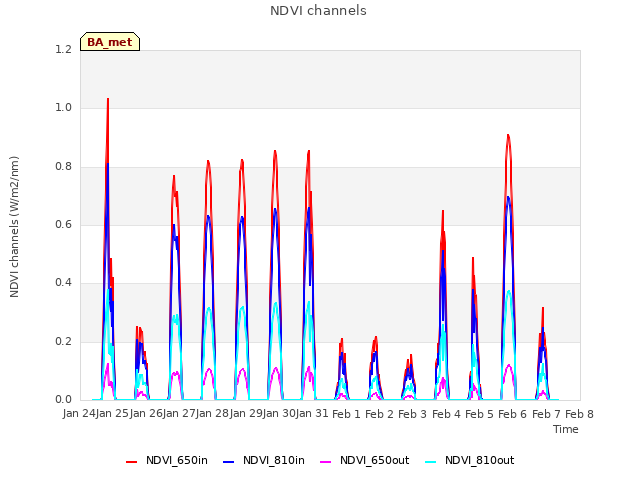Click the Jan 29 axis tick label
Viewport: 640px width, 480px height.
pos(246,414)
